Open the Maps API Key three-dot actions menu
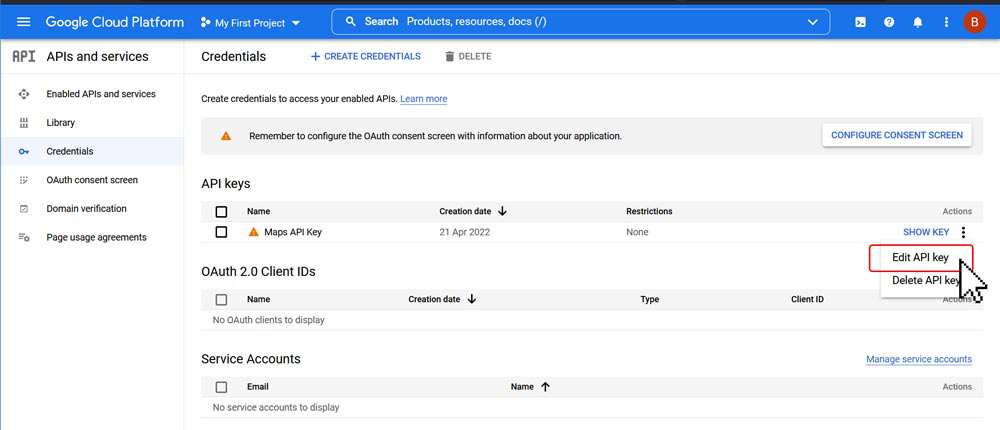Viewport: 1000px width, 430px height. coord(964,232)
